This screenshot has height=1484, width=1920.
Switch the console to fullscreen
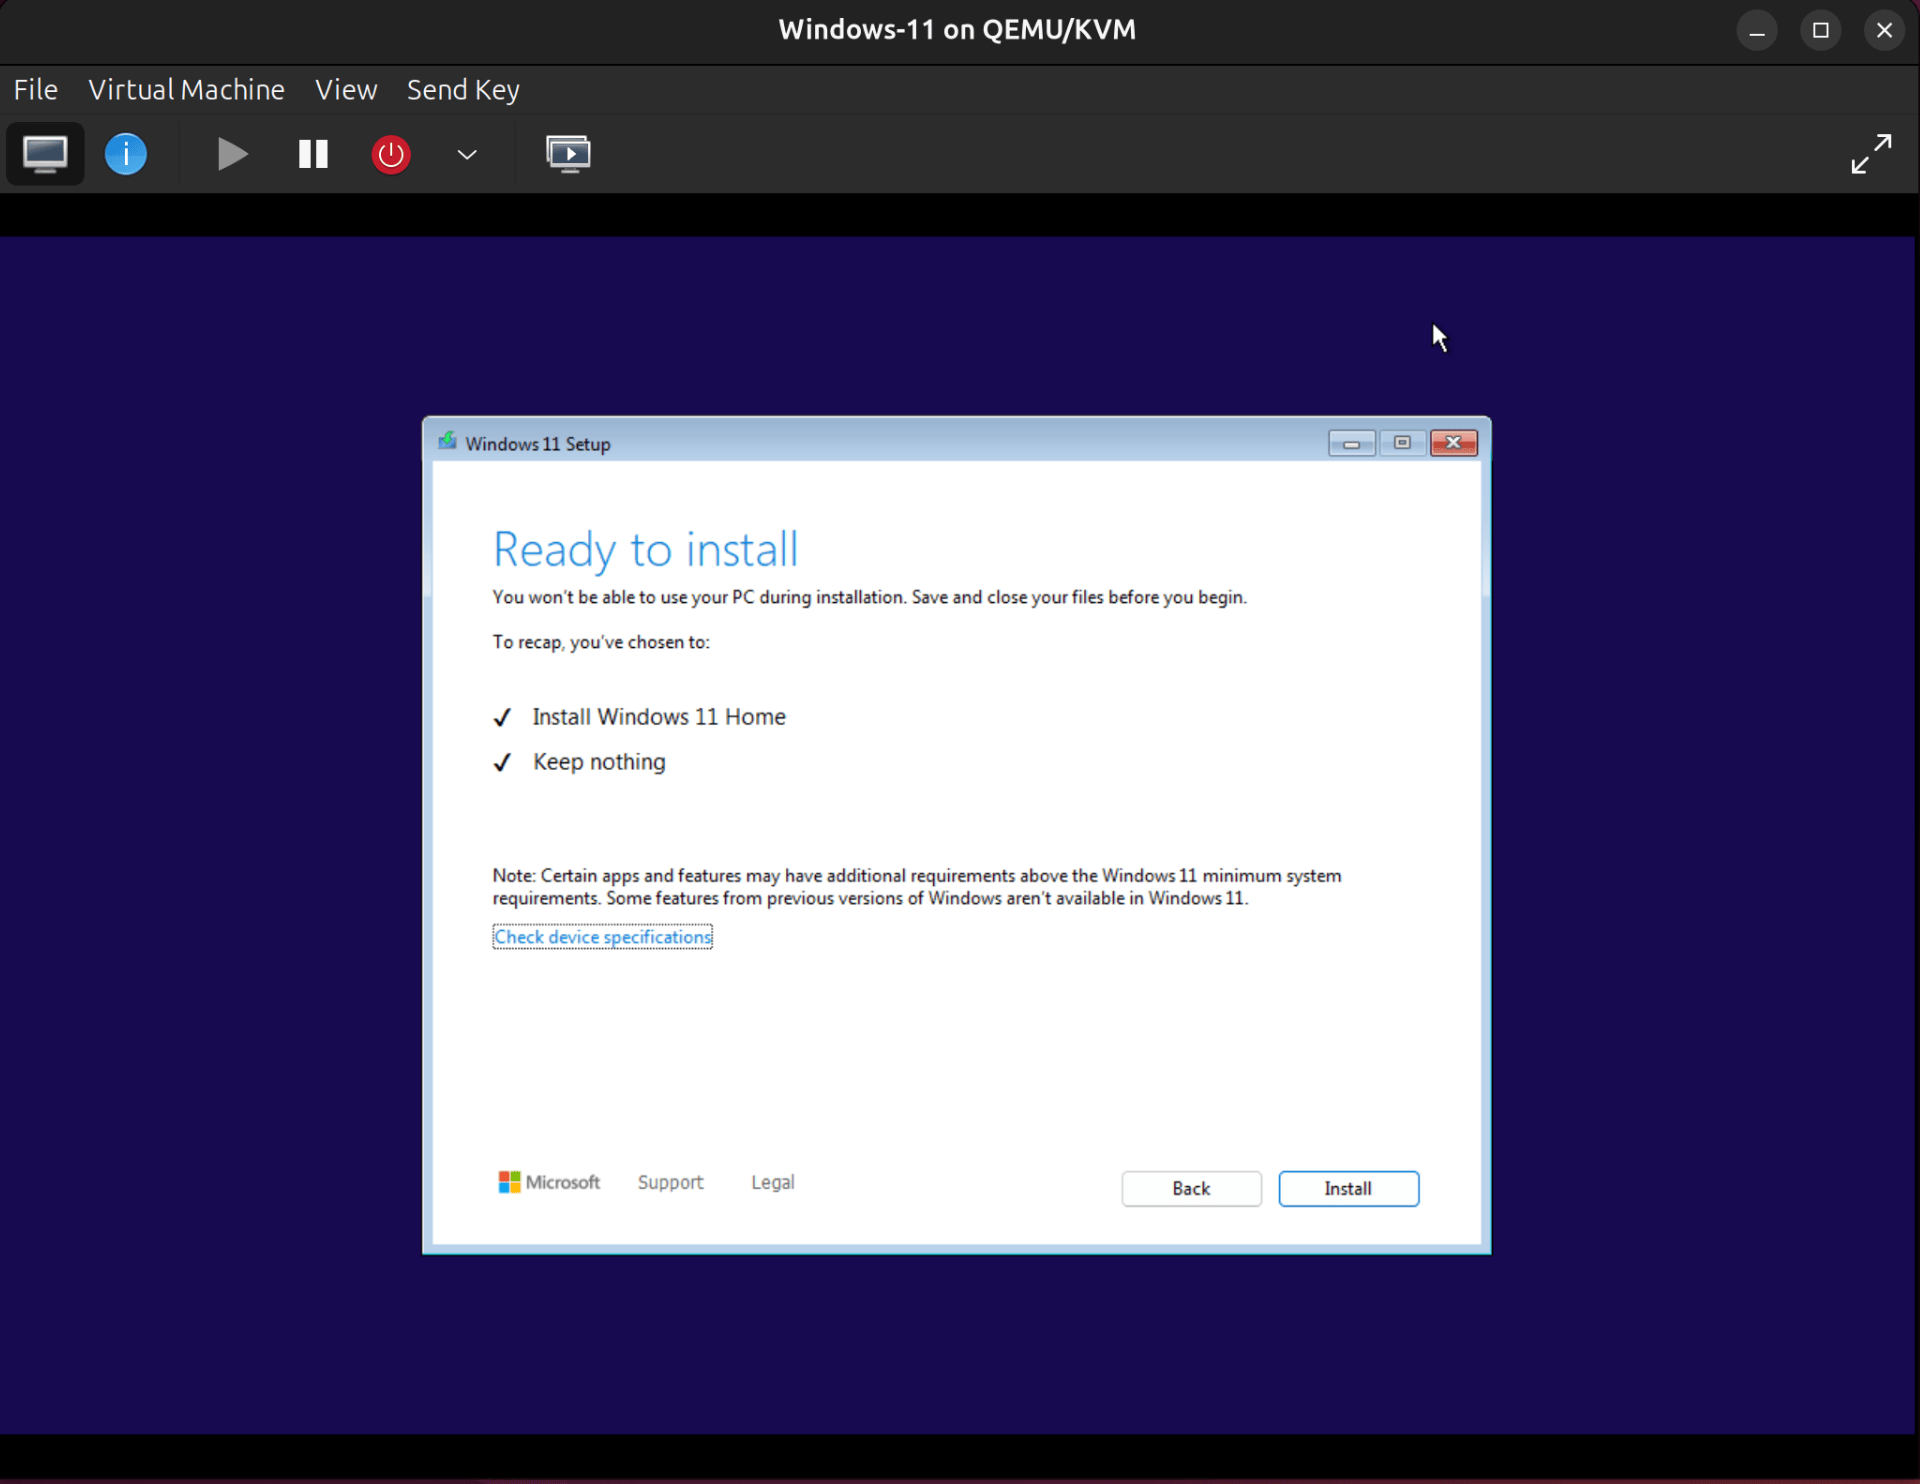tap(1870, 153)
